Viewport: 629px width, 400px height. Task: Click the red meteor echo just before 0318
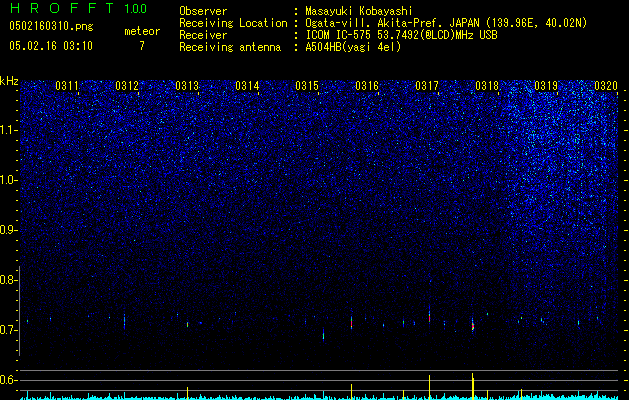473,325
